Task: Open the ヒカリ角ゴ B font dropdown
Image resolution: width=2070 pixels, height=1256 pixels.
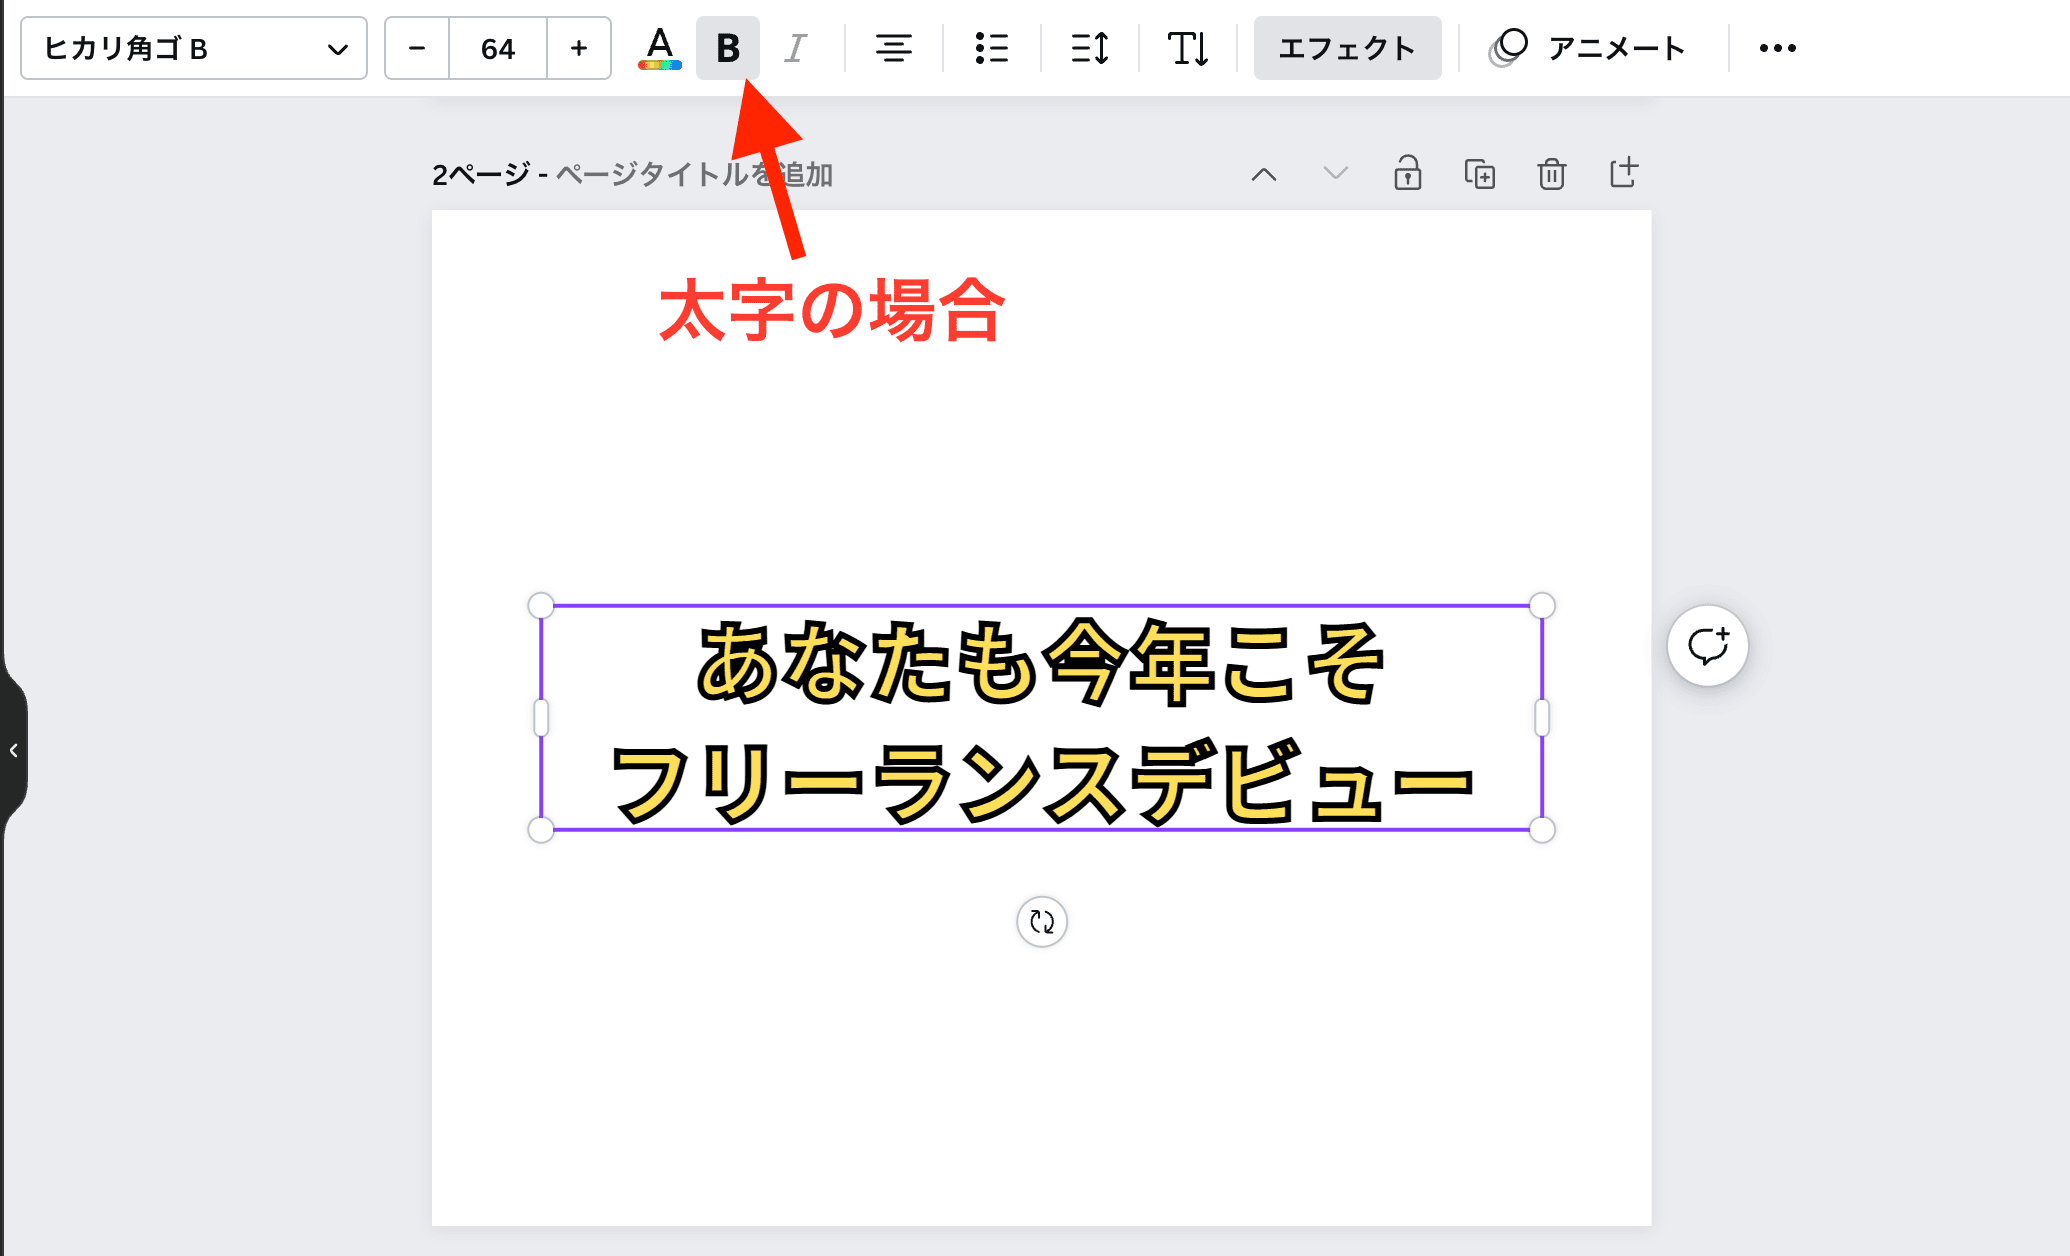Action: pos(194,48)
